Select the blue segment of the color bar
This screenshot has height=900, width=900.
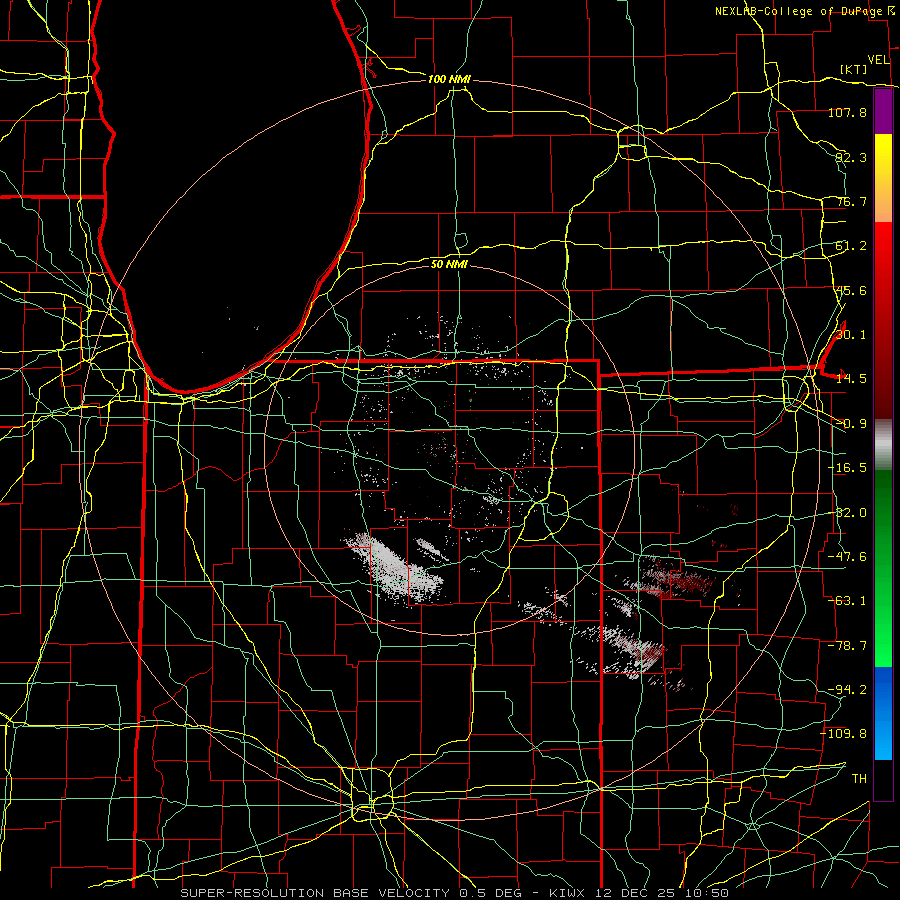tap(883, 713)
